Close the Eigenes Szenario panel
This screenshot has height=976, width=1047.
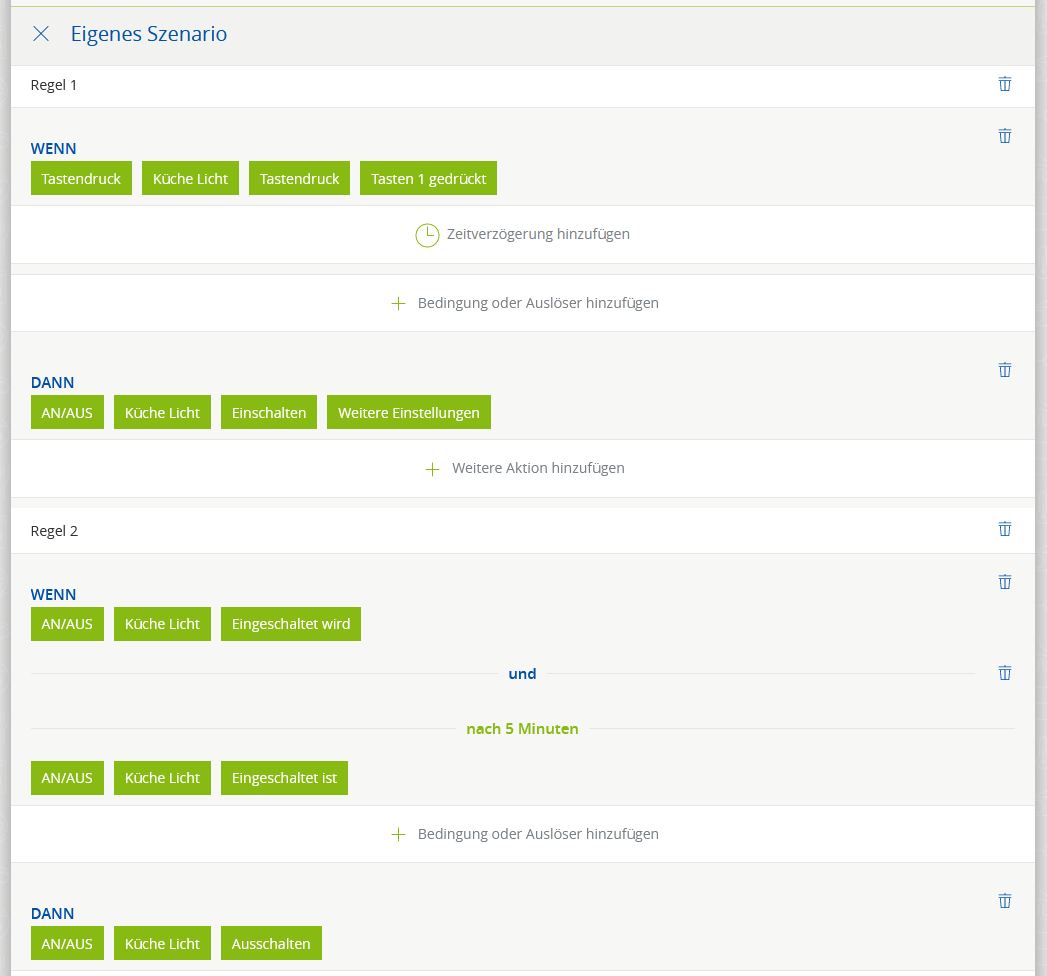(x=41, y=34)
